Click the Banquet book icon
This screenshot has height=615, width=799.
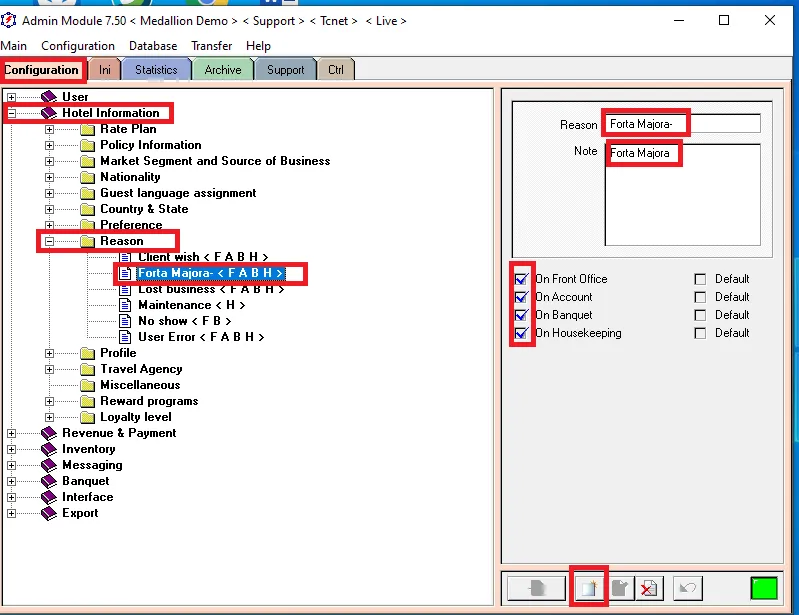pyautogui.click(x=49, y=481)
